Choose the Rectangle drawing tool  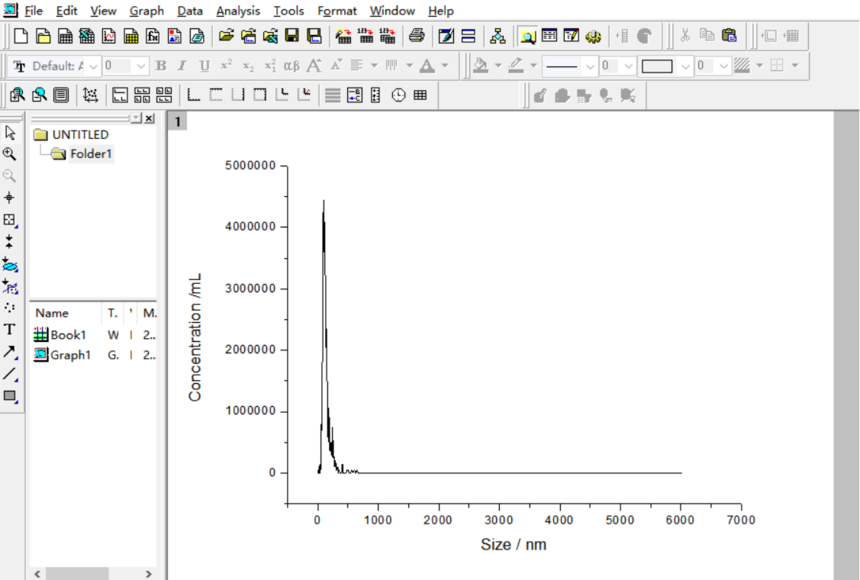tap(10, 396)
